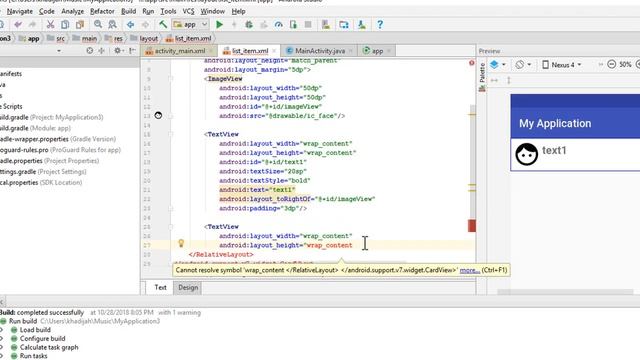
Task: Click the Paste icon in toolbar
Action: (x=80, y=24)
